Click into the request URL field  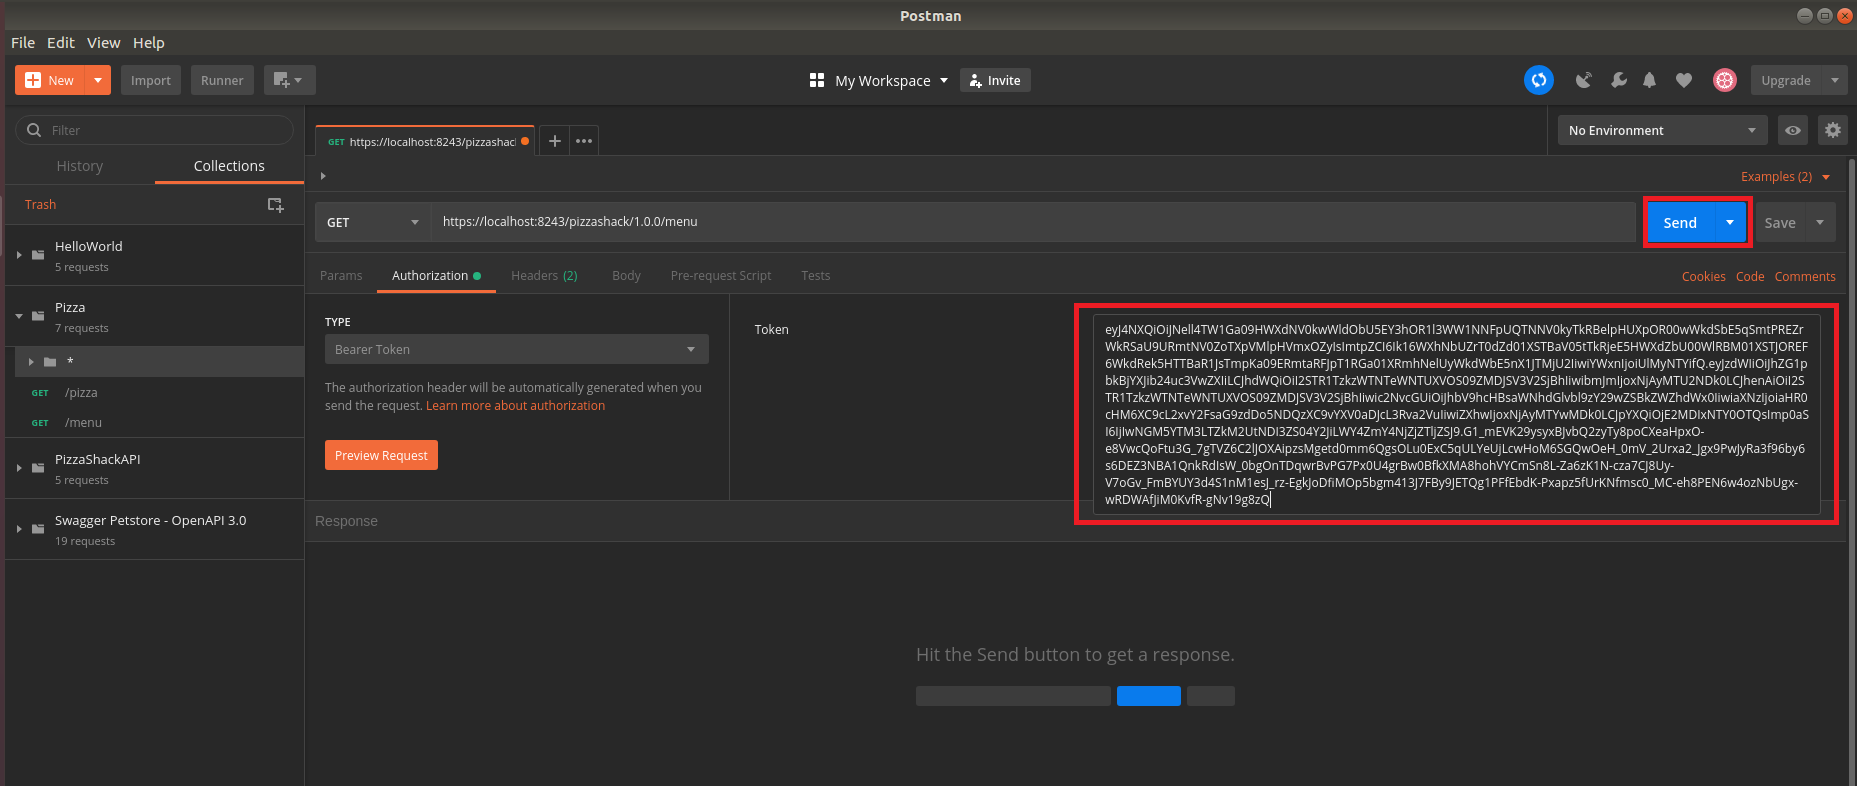(x=1030, y=222)
